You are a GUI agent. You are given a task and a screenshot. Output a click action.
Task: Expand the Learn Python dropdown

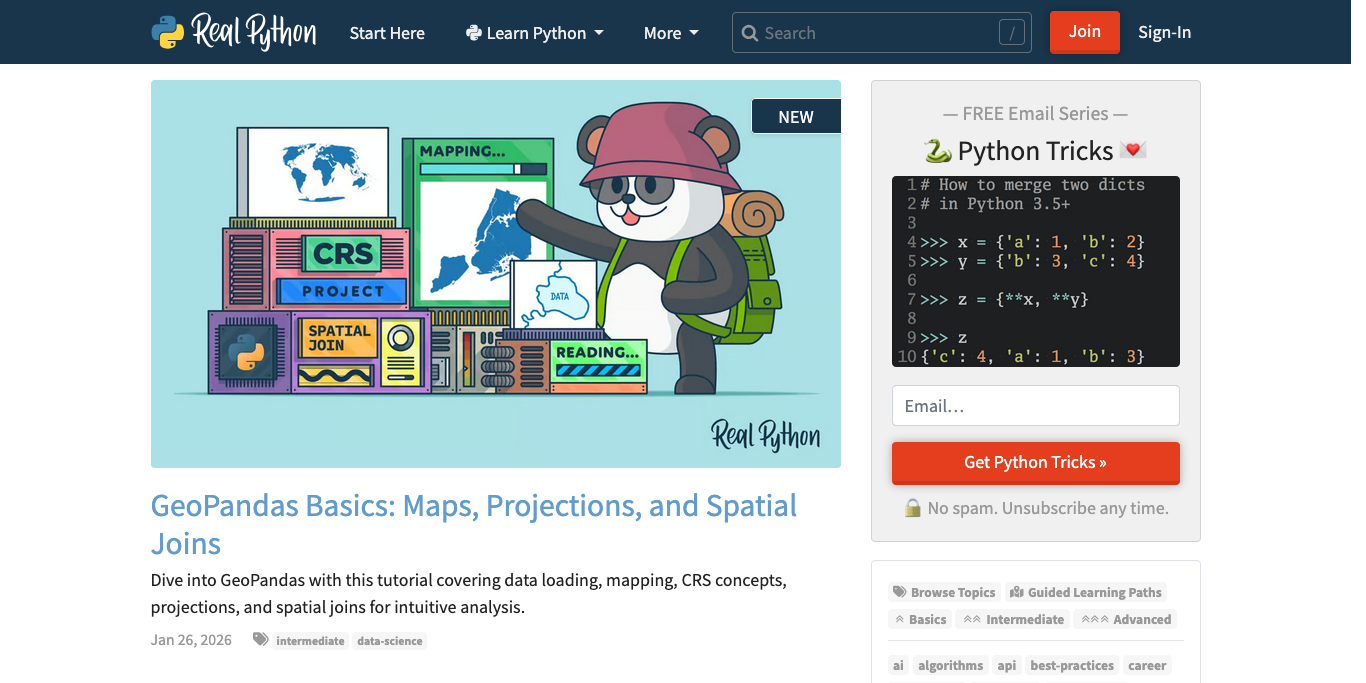pos(535,32)
